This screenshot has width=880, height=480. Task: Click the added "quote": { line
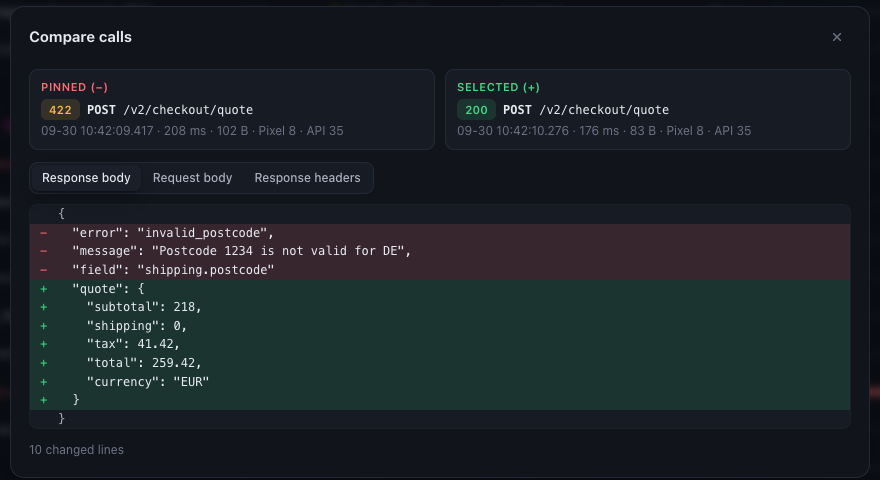tap(440, 289)
